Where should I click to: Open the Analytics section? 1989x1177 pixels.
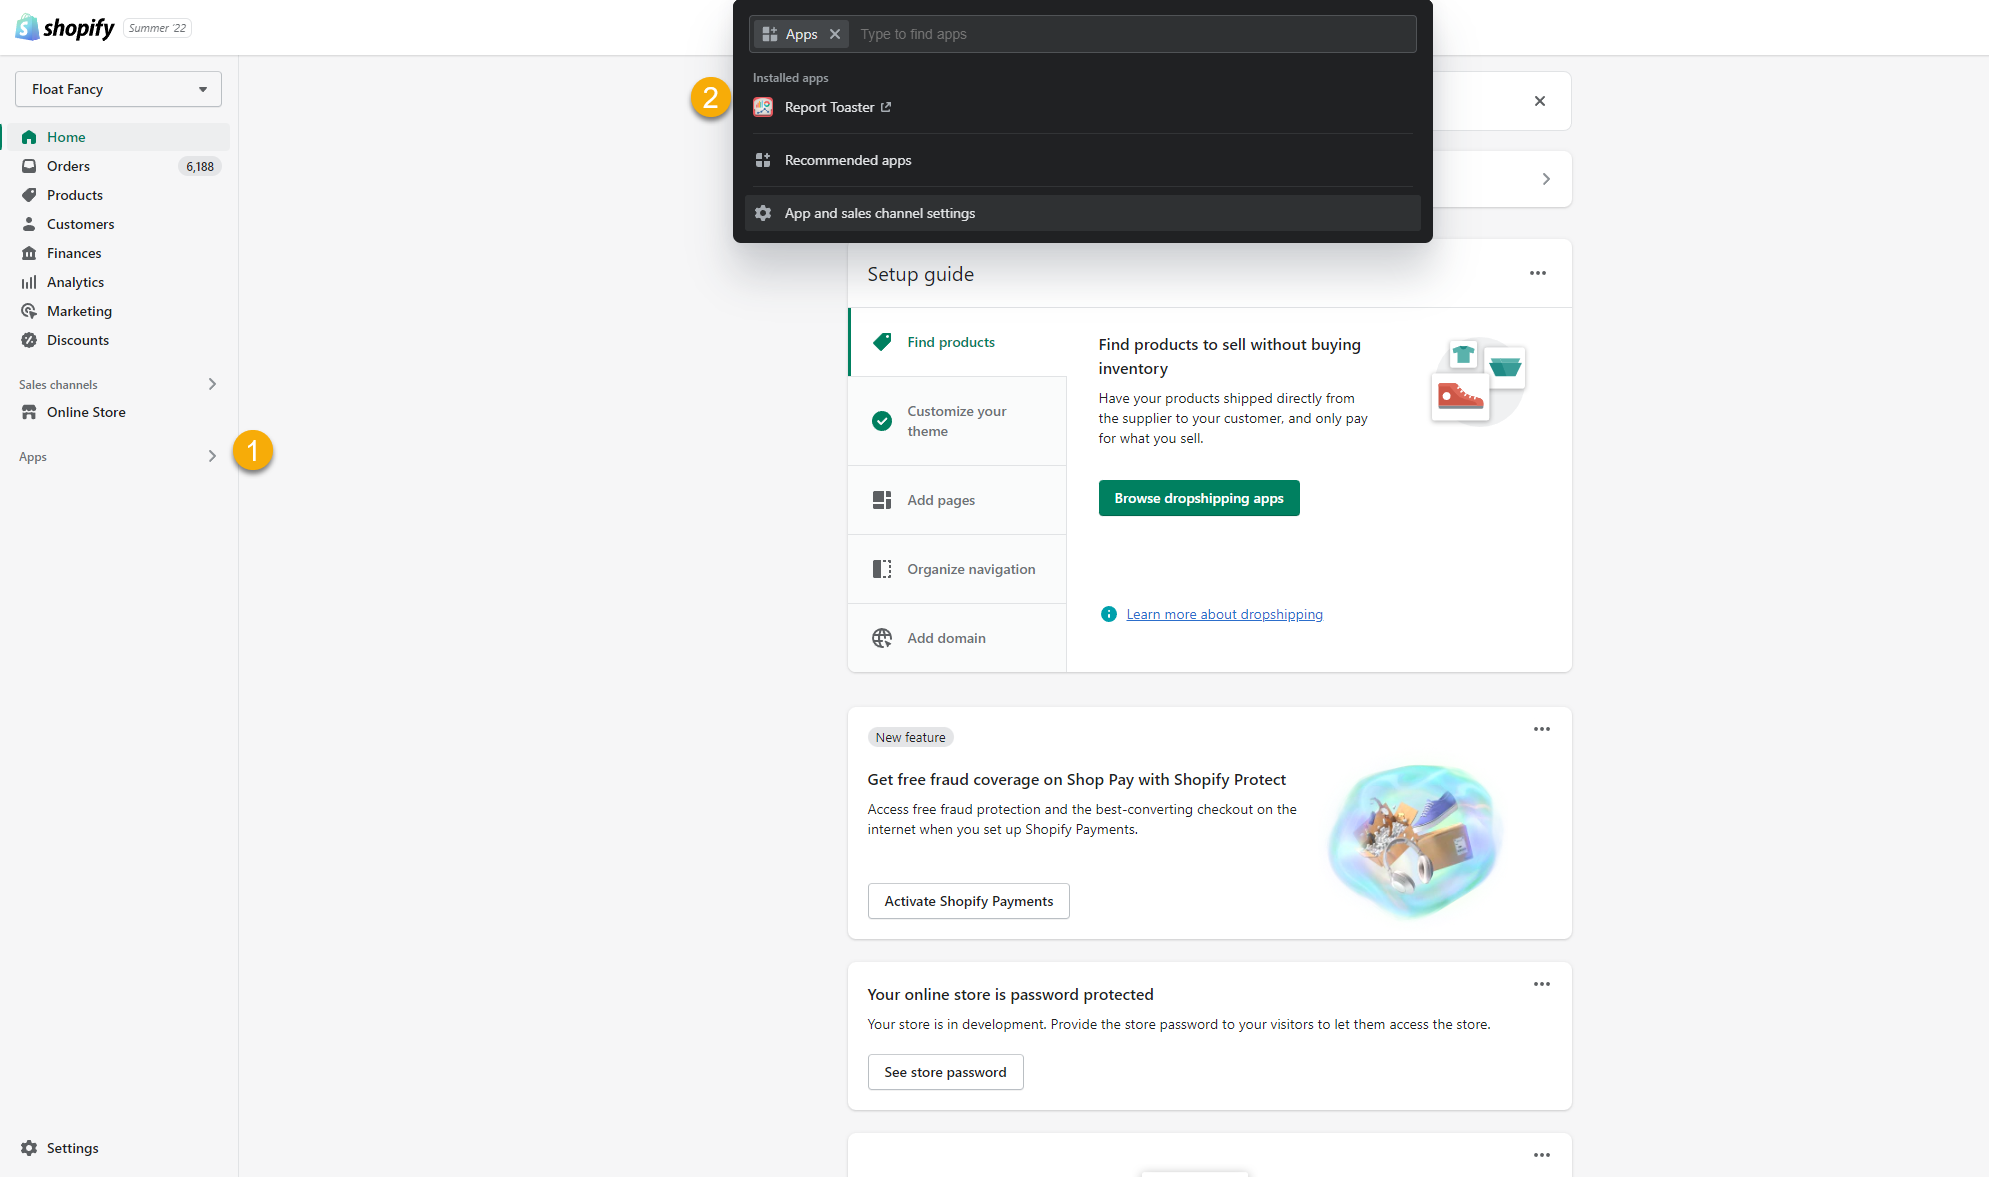pos(75,282)
